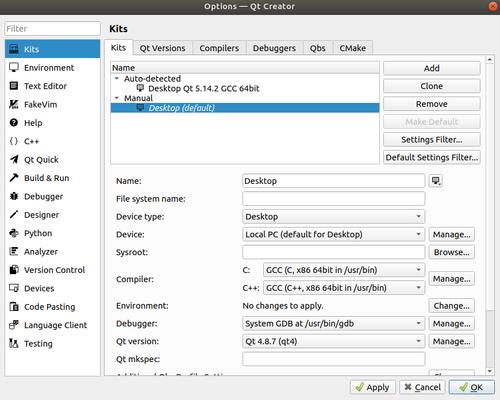Click the kit Name input field

[333, 181]
